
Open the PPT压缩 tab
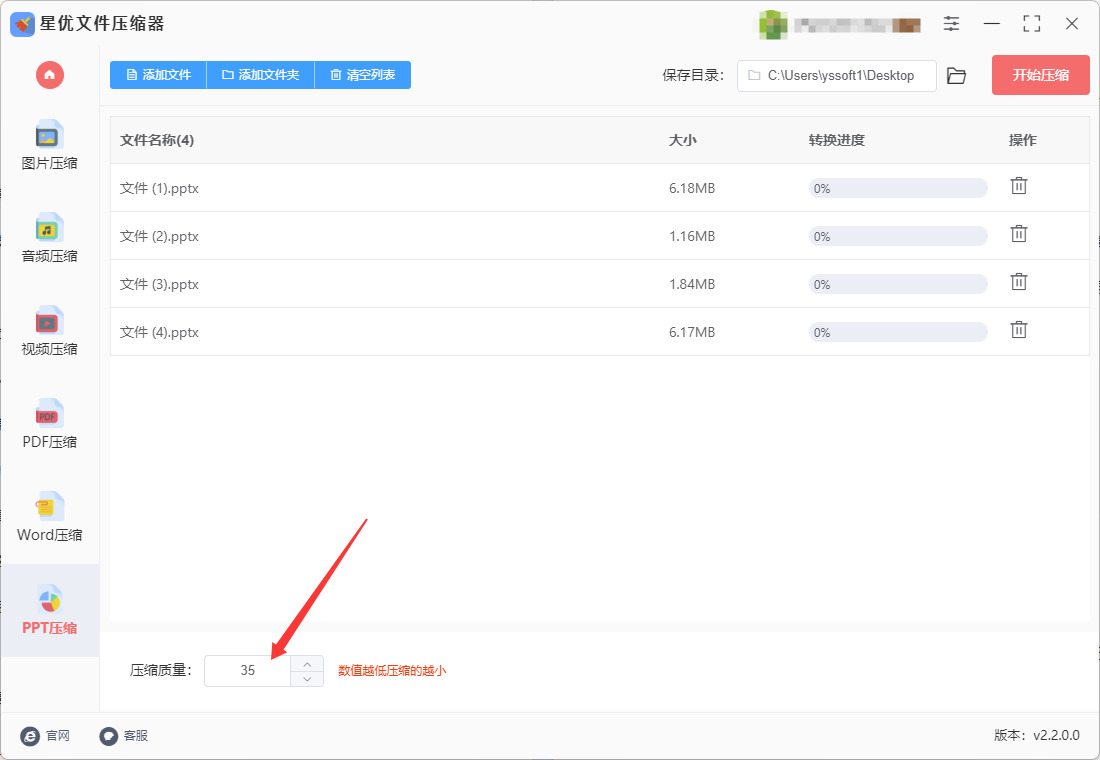coord(50,610)
